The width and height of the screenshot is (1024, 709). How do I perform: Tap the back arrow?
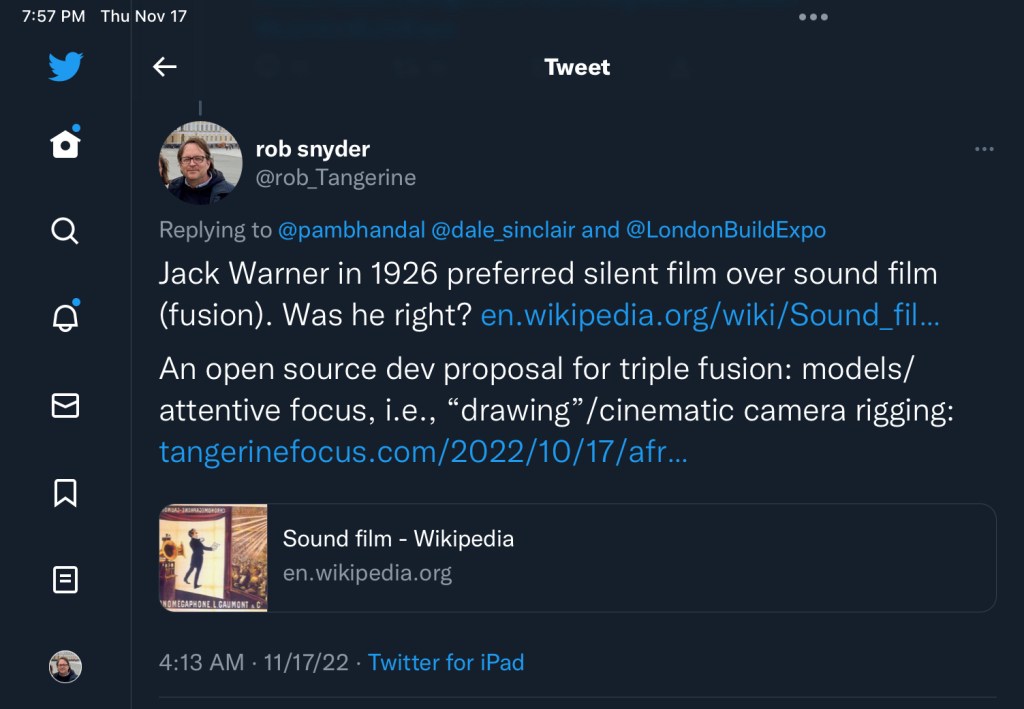click(164, 67)
